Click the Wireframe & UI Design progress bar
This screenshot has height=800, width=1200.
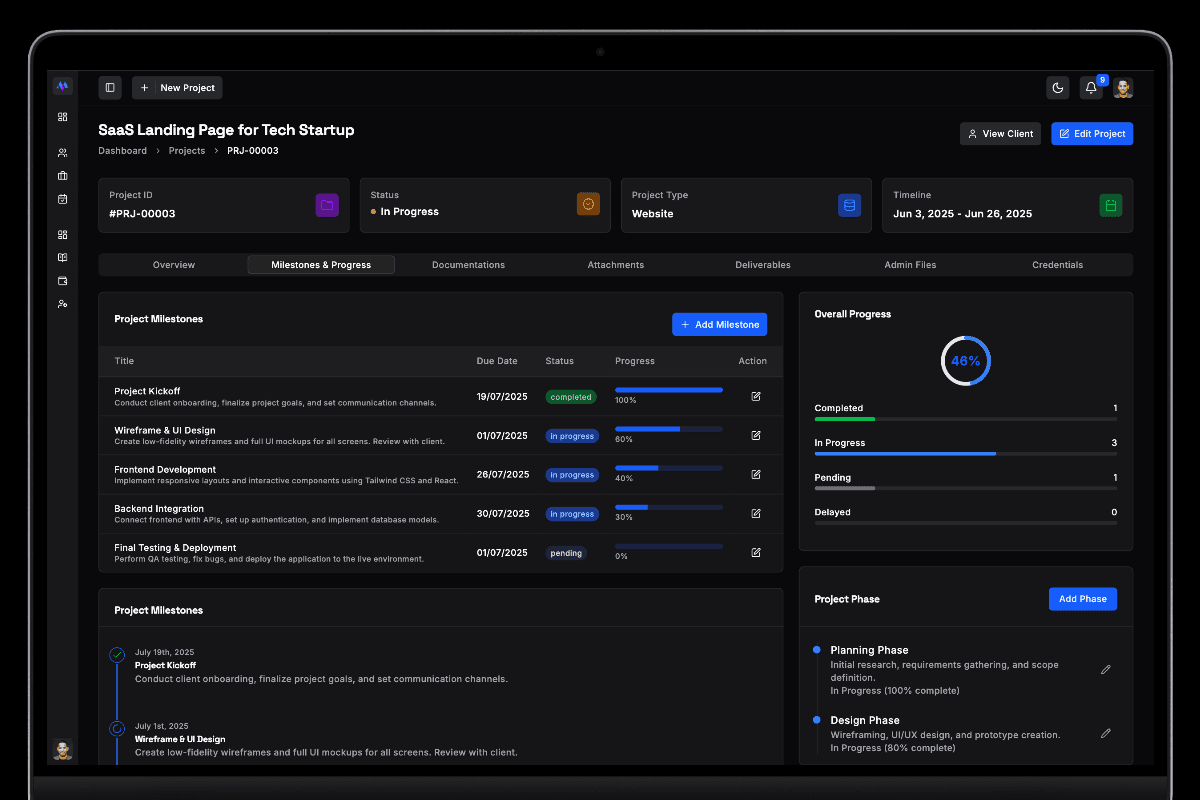(668, 428)
